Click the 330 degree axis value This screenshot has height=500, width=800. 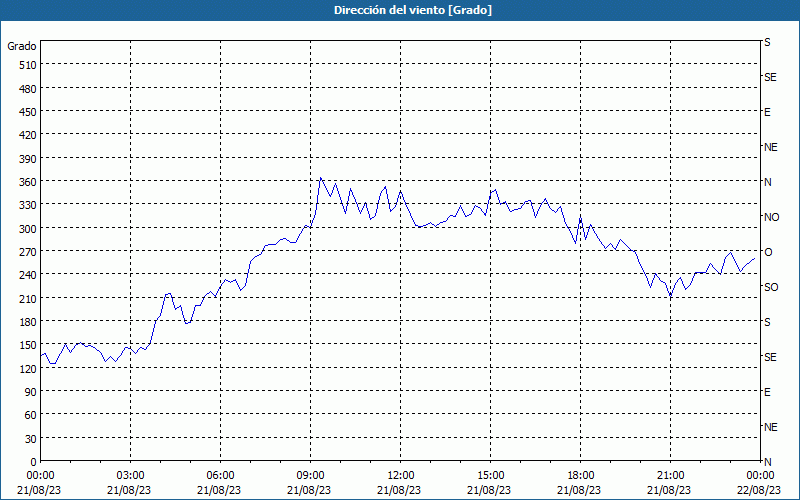29,206
